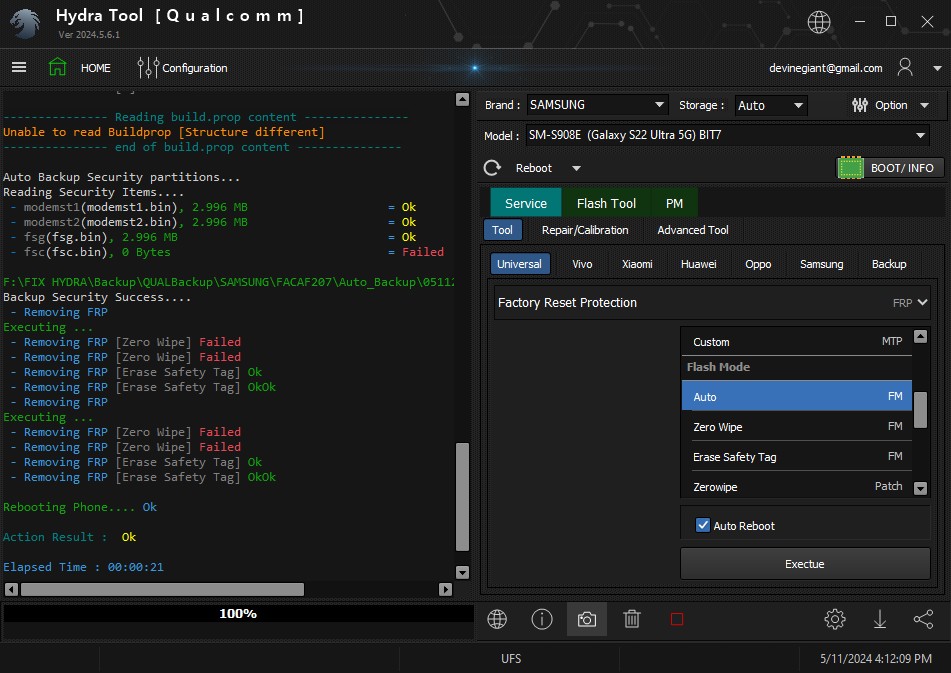951x673 pixels.
Task: Click the trash clear log icon
Action: [x=631, y=619]
